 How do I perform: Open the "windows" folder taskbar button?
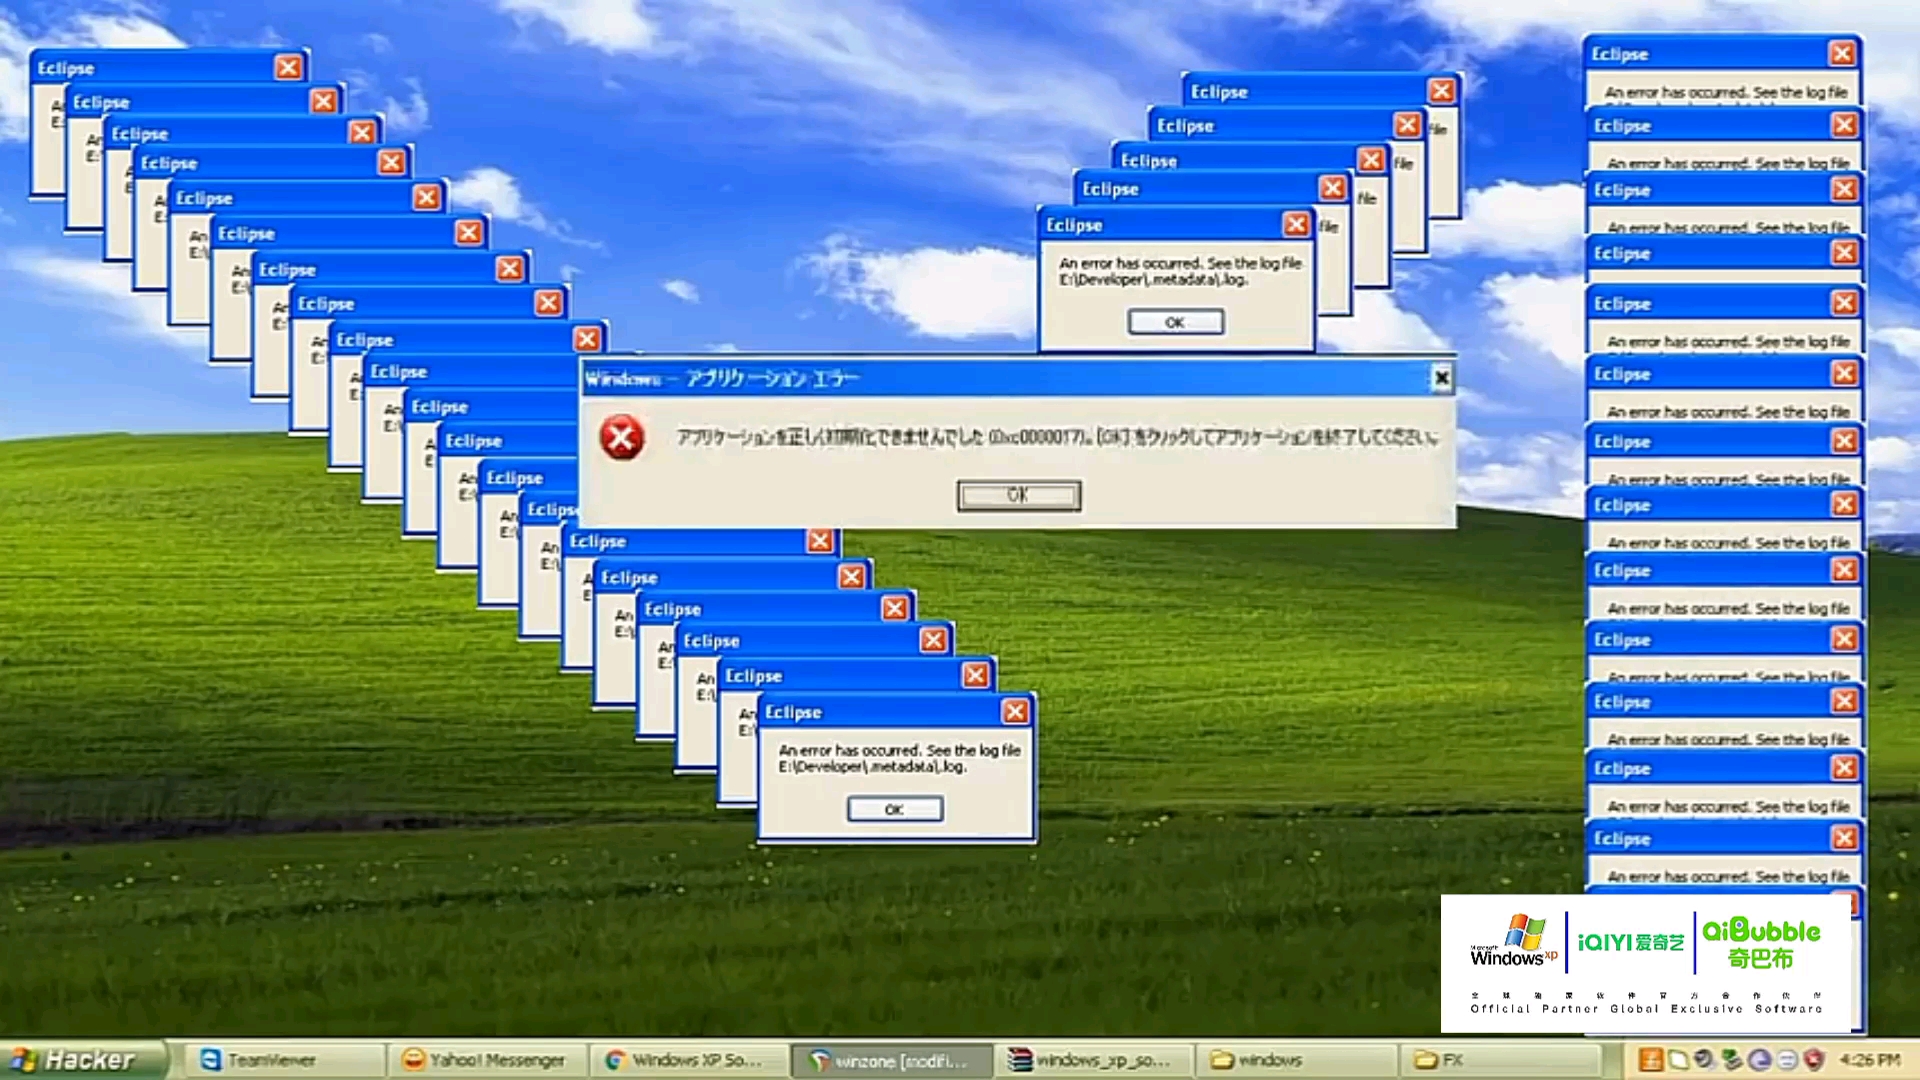[1296, 1060]
